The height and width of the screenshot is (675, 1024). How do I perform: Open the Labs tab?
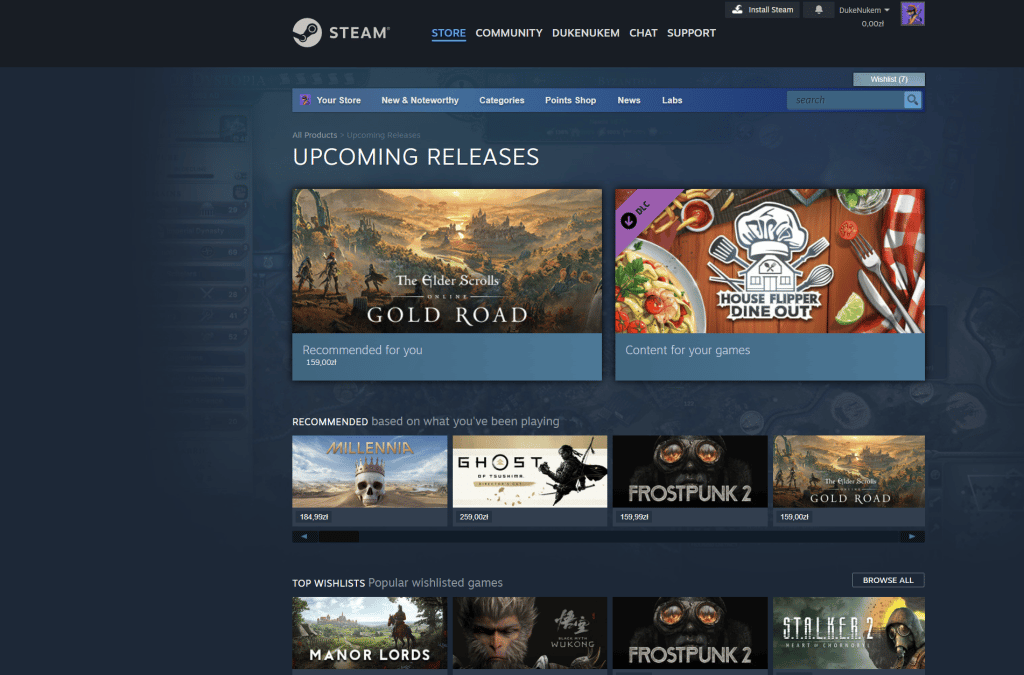click(x=672, y=100)
